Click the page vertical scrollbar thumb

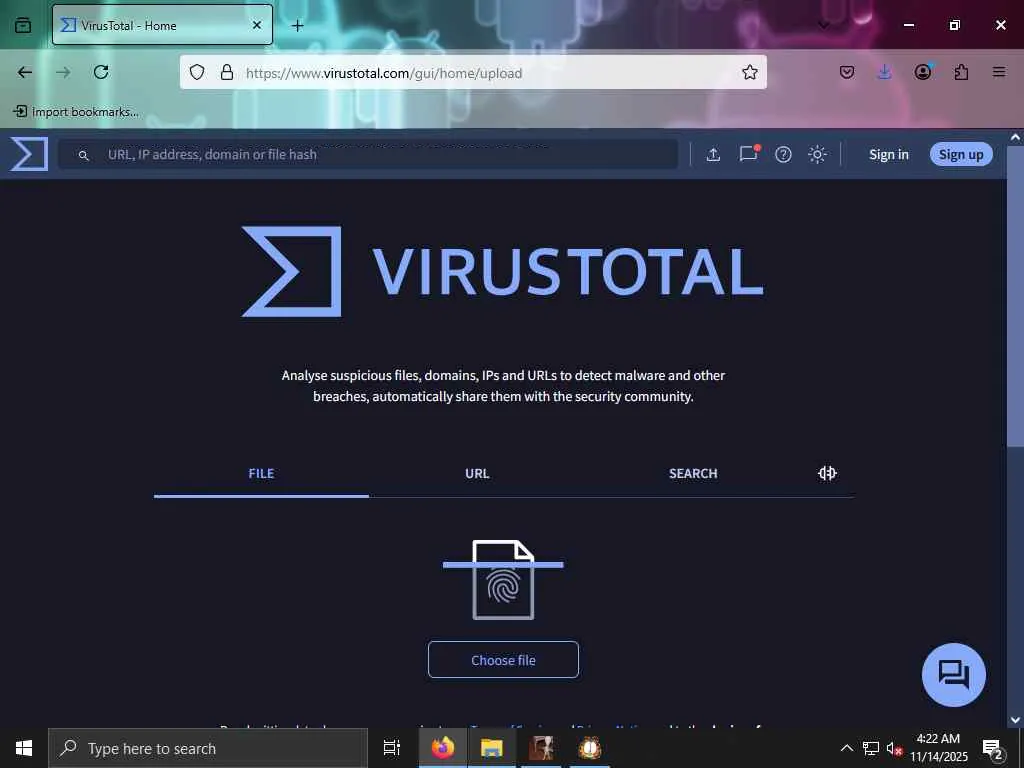(x=1015, y=297)
